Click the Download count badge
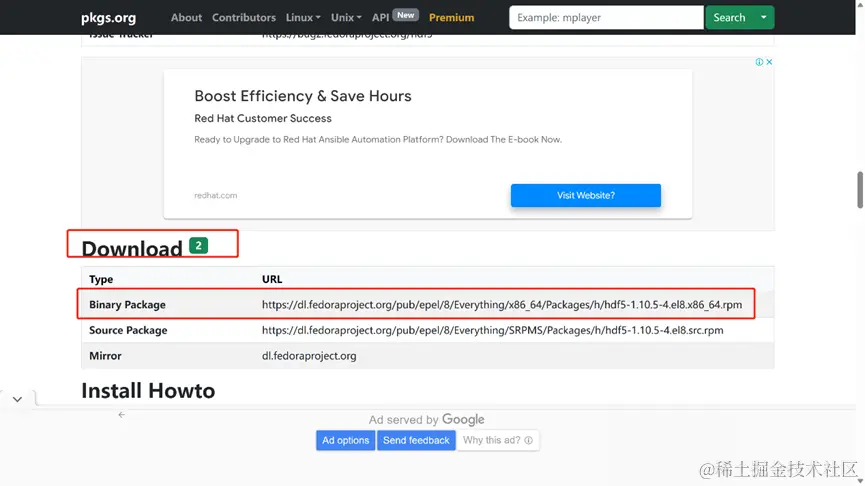The height and width of the screenshot is (486, 865). (x=198, y=245)
